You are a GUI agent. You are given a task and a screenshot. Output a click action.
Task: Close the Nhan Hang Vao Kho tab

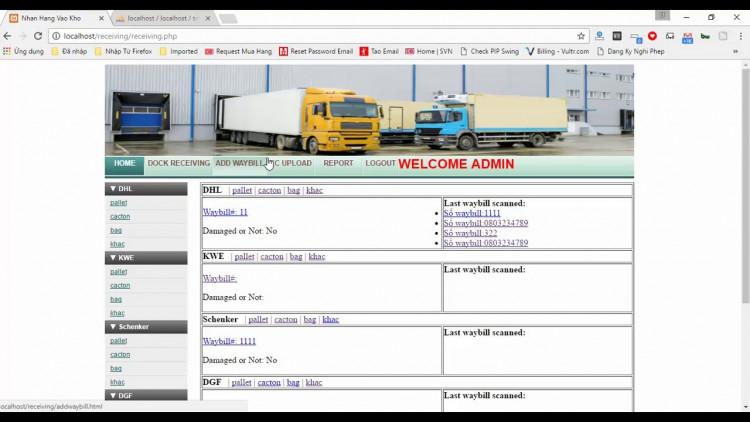pyautogui.click(x=101, y=18)
